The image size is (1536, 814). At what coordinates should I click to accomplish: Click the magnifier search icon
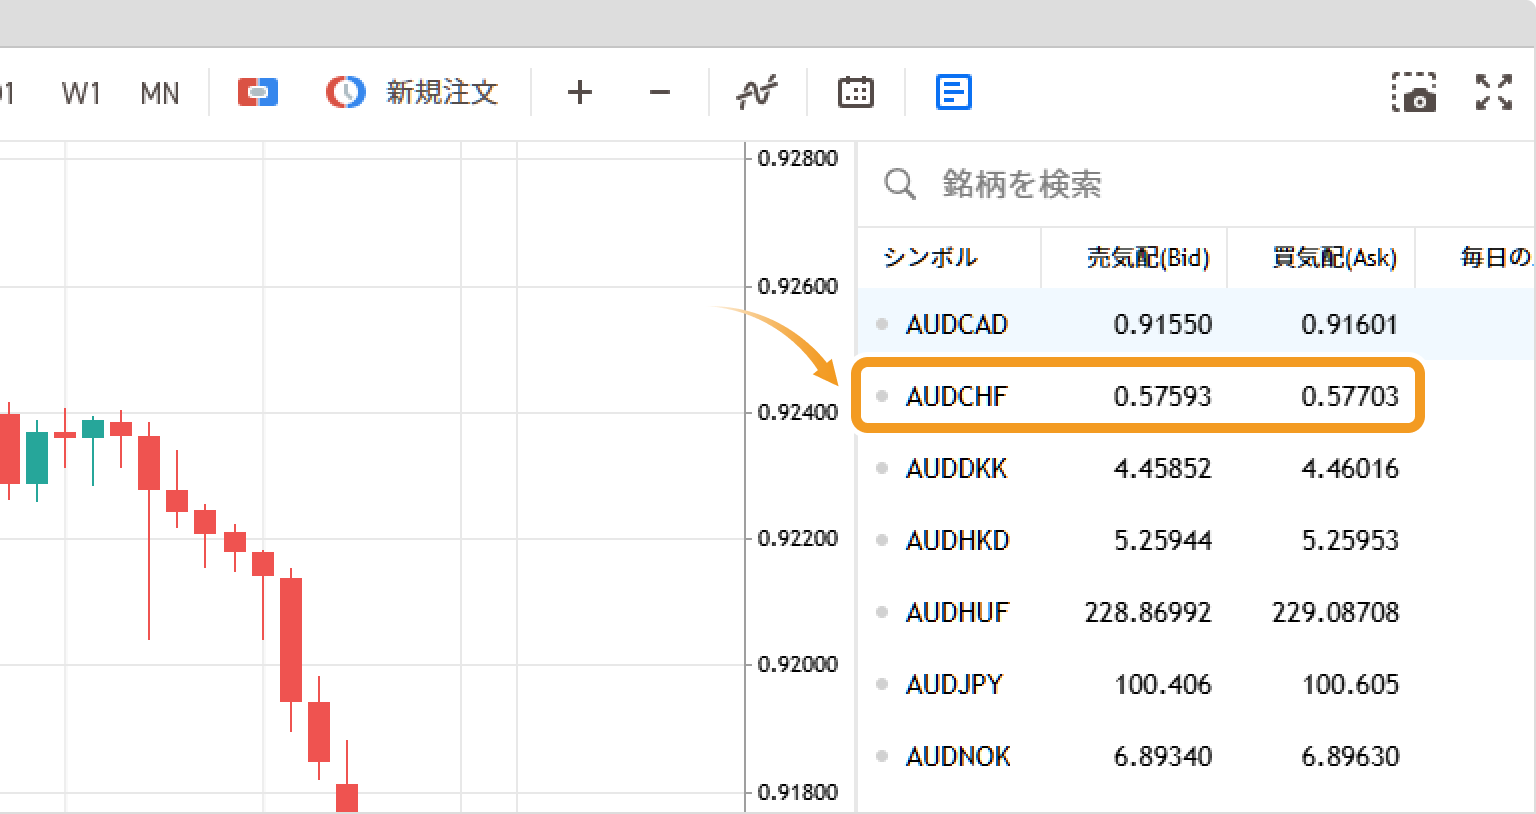point(900,184)
